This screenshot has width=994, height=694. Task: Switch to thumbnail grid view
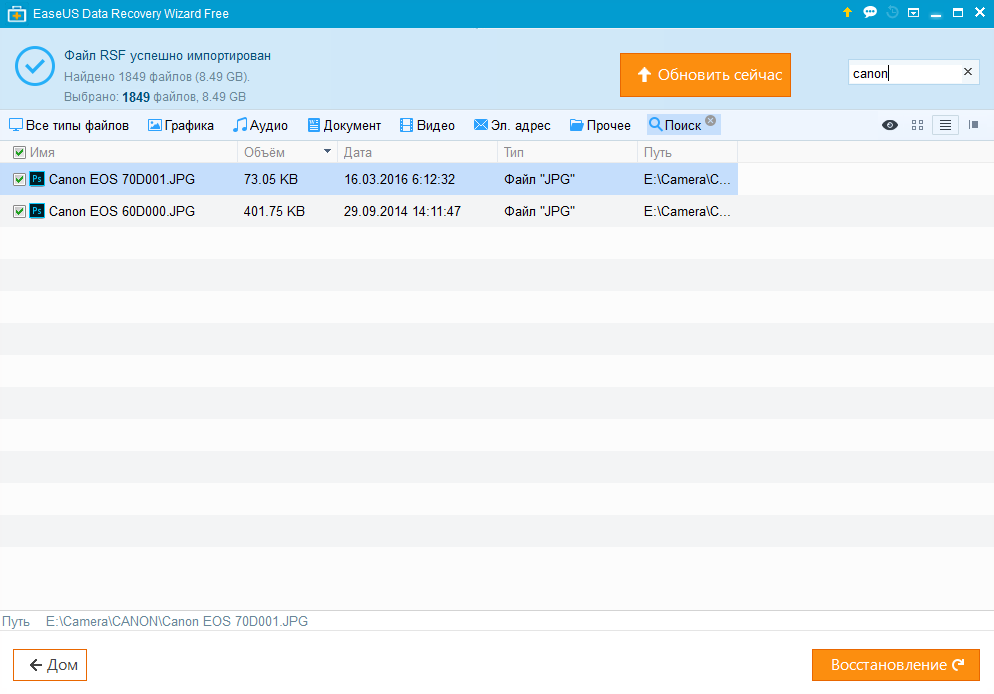pos(917,125)
